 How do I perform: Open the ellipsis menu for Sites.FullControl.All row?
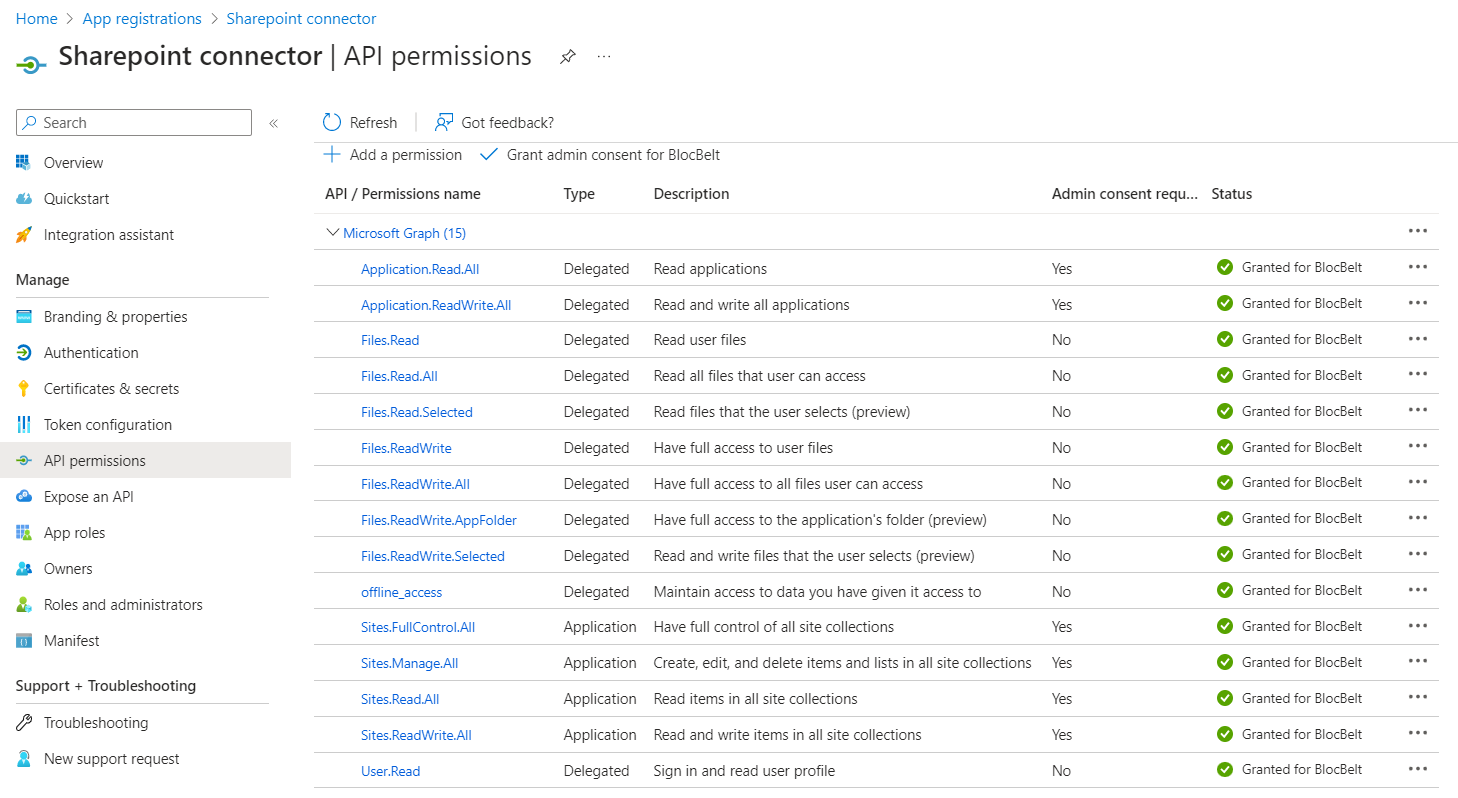1417,627
